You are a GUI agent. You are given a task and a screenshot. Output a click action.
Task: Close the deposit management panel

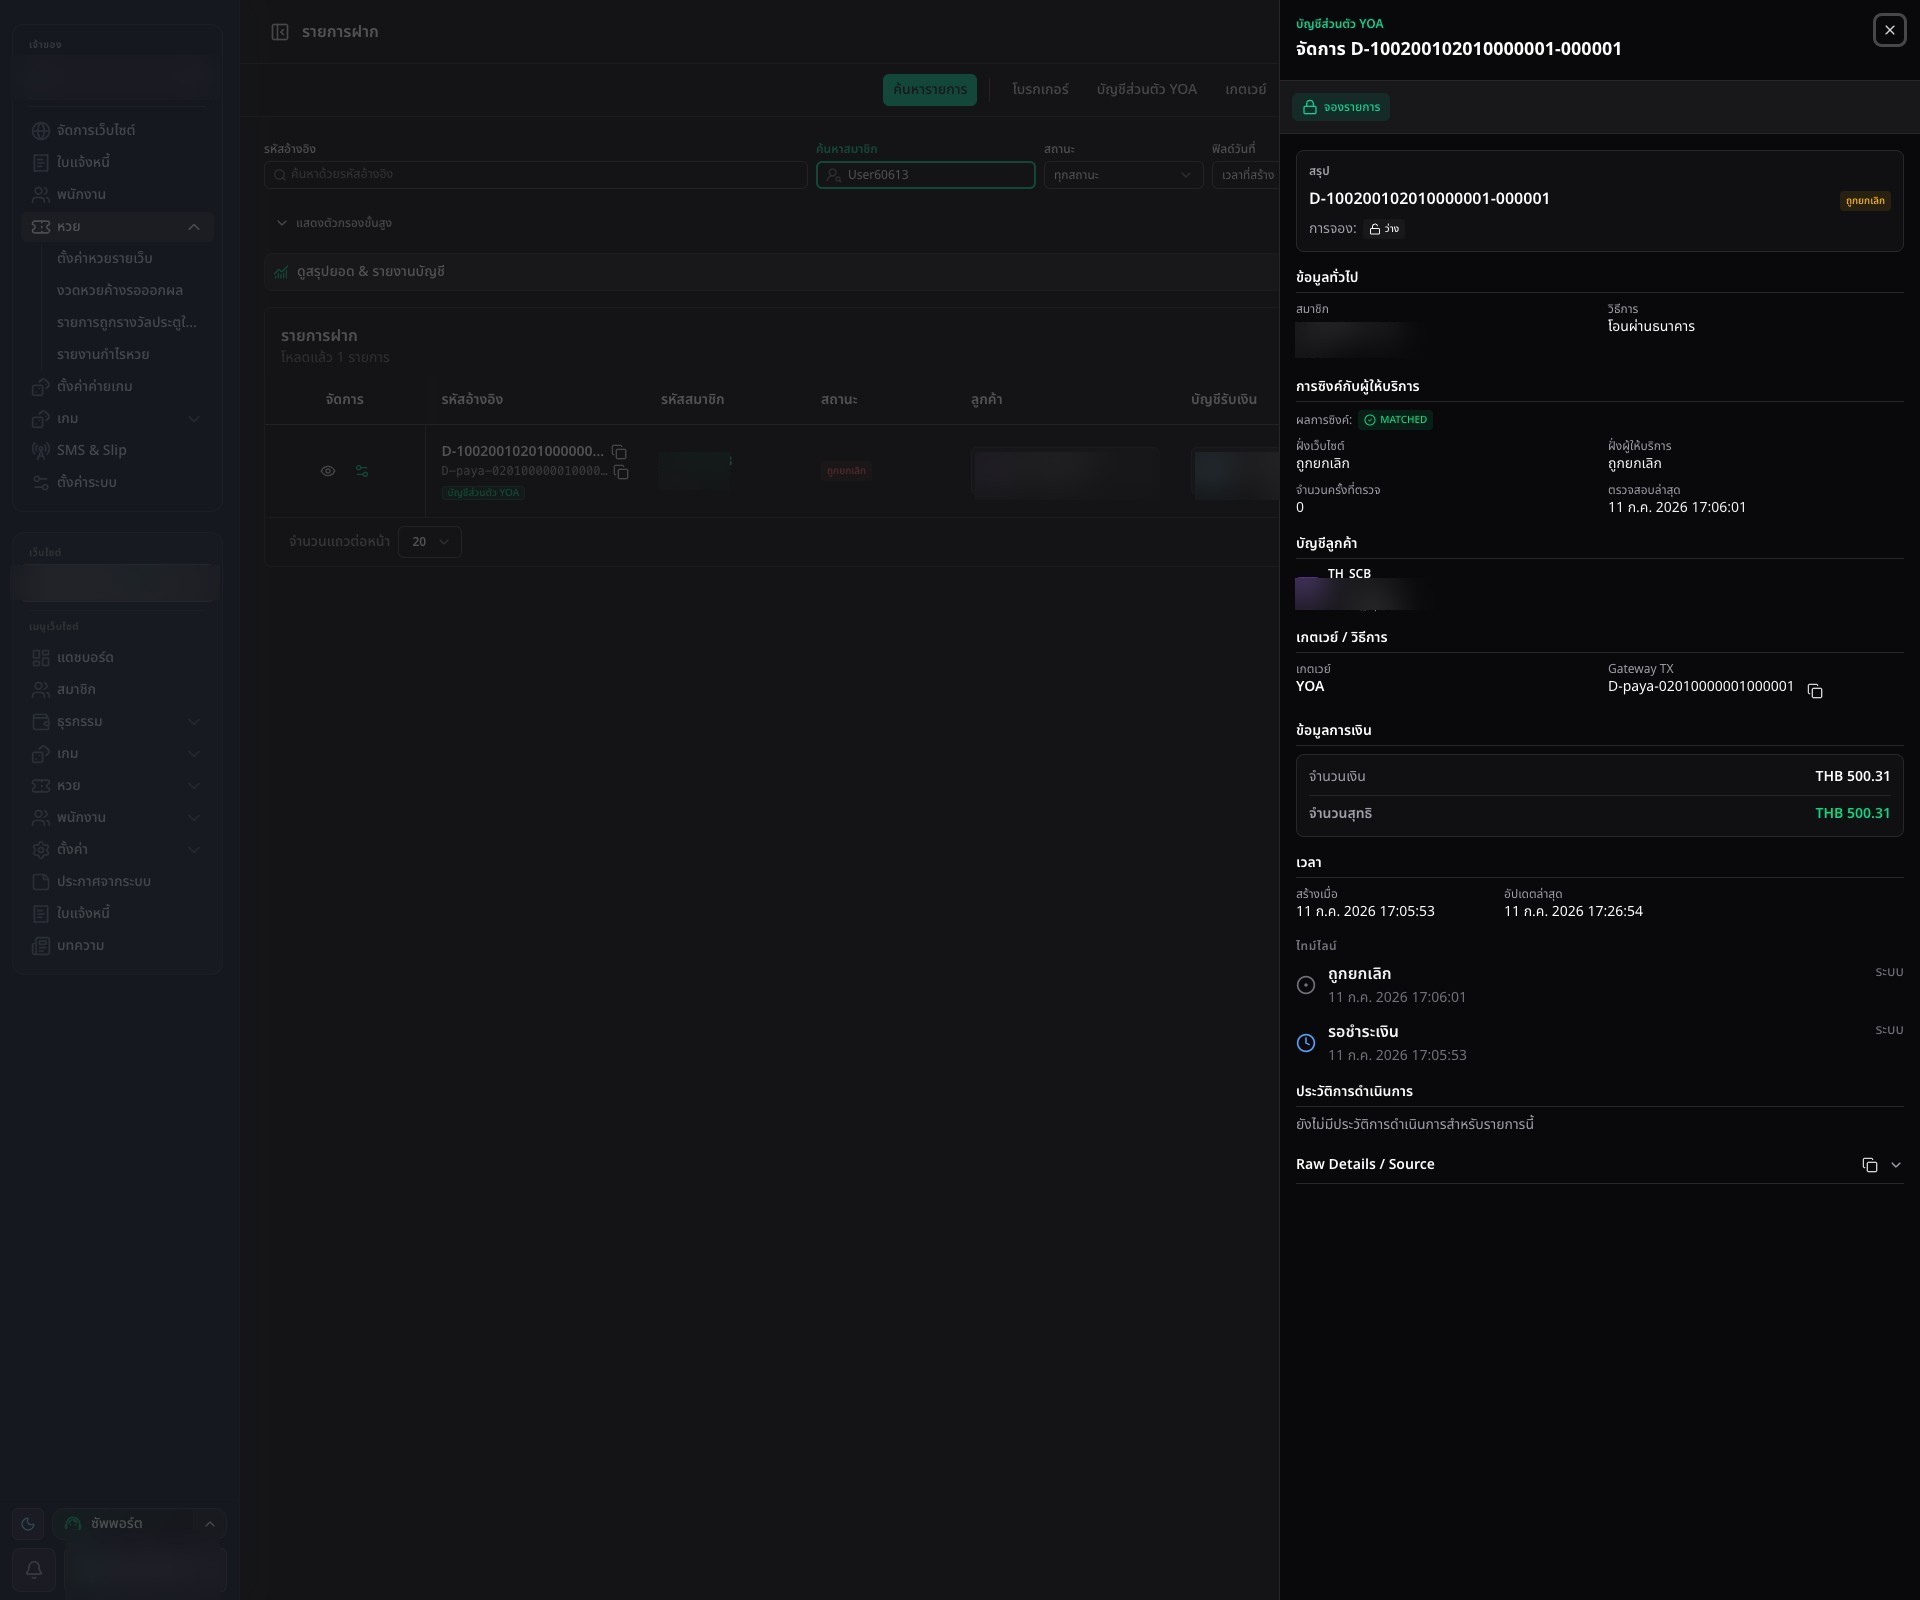point(1889,31)
